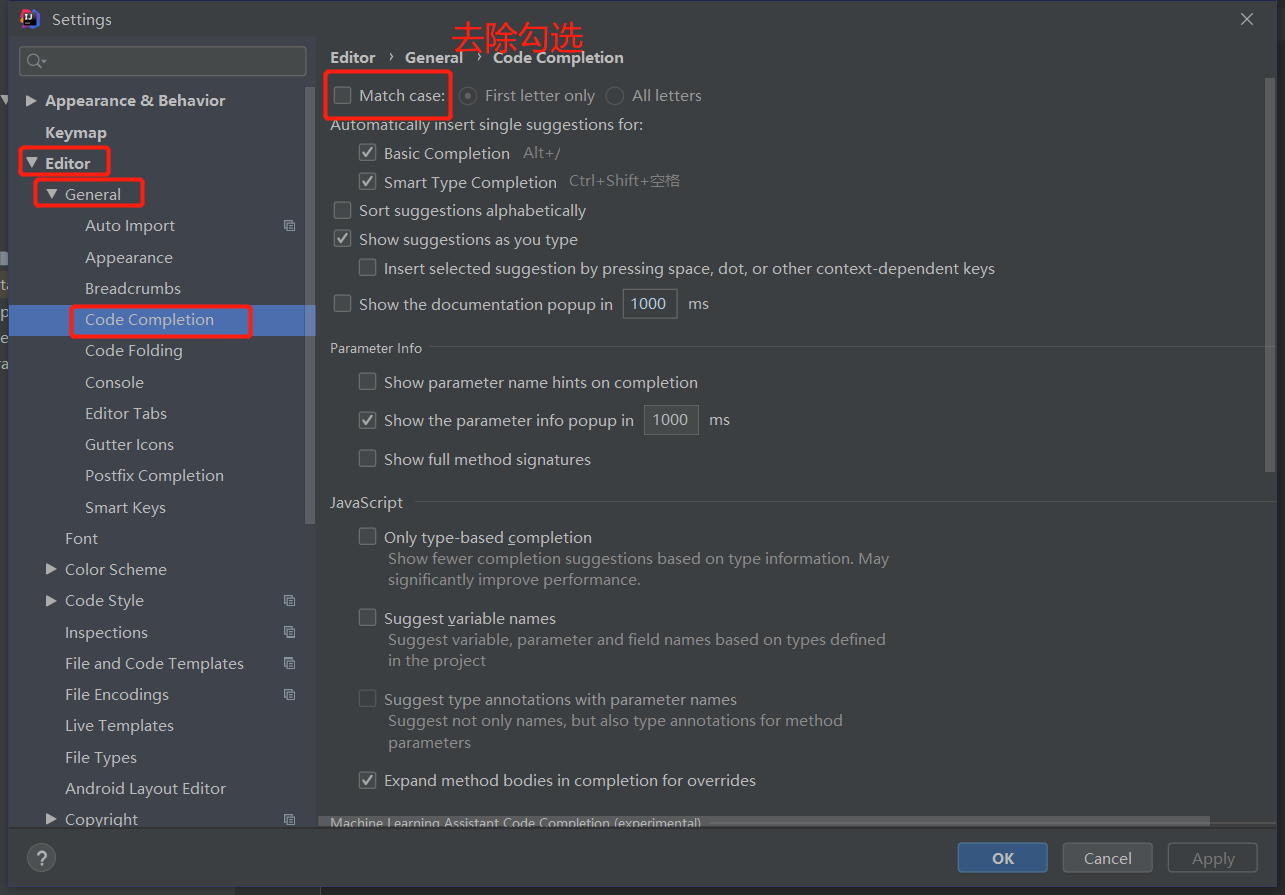Image resolution: width=1285 pixels, height=895 pixels.
Task: Open Android Layout Editor settings
Action: coord(146,788)
